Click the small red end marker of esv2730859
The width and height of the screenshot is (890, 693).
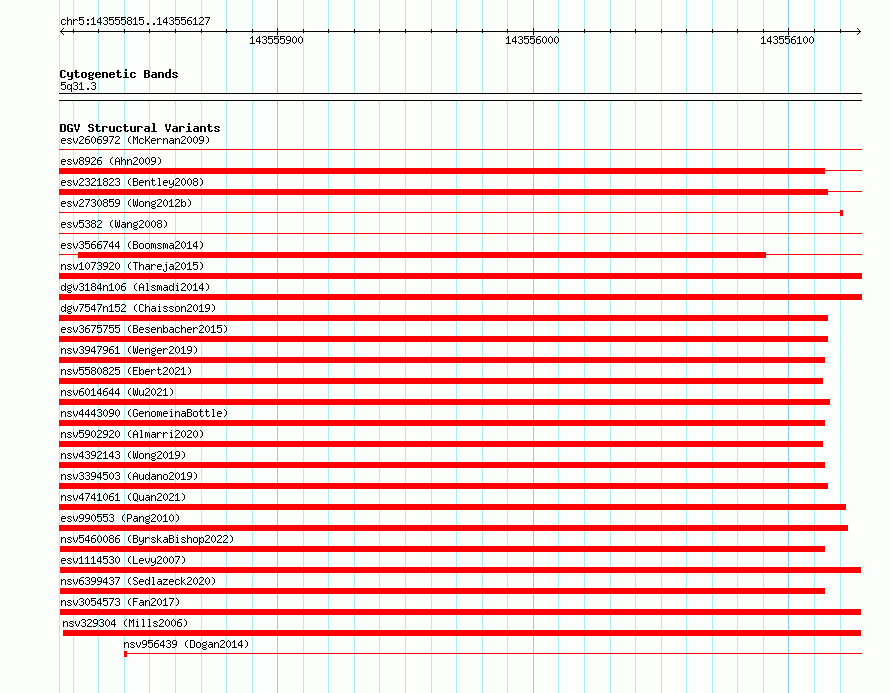coord(841,213)
